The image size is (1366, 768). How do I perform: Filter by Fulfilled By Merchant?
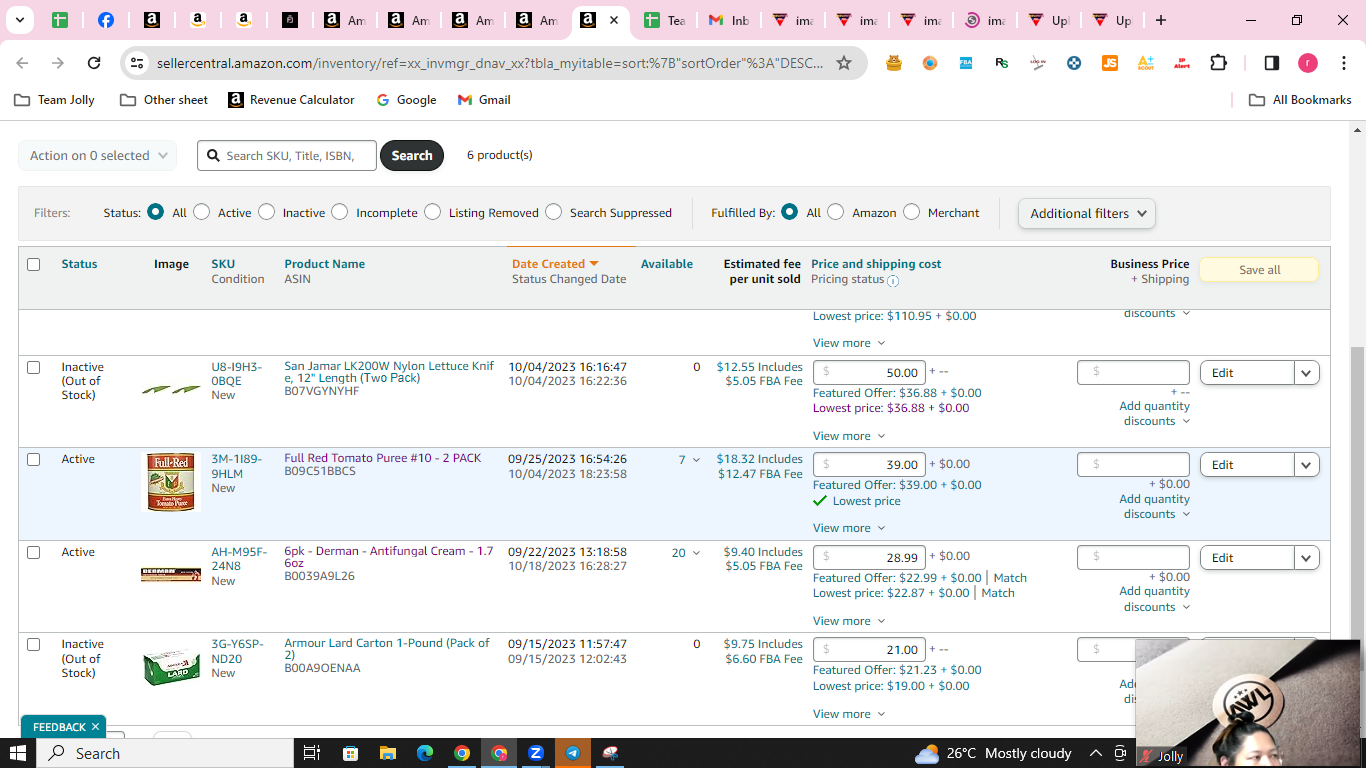[911, 212]
